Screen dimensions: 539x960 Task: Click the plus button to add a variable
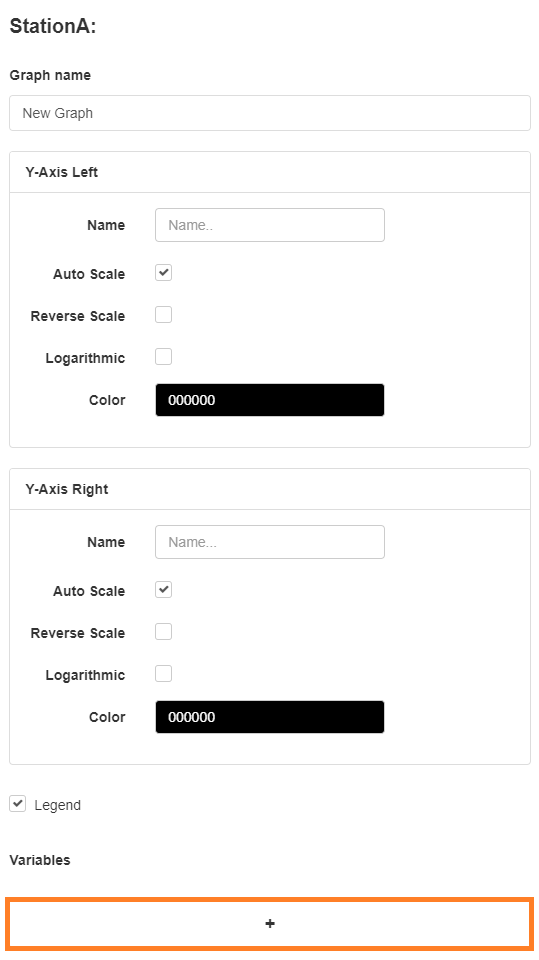click(270, 923)
